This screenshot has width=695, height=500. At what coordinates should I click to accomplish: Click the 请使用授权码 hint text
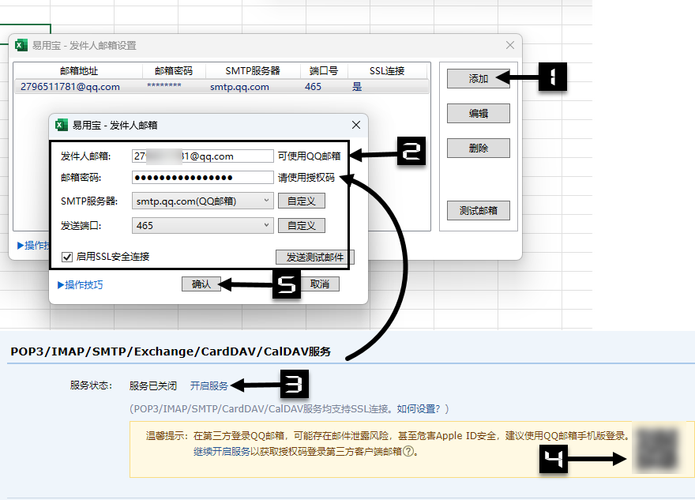[x=306, y=178]
